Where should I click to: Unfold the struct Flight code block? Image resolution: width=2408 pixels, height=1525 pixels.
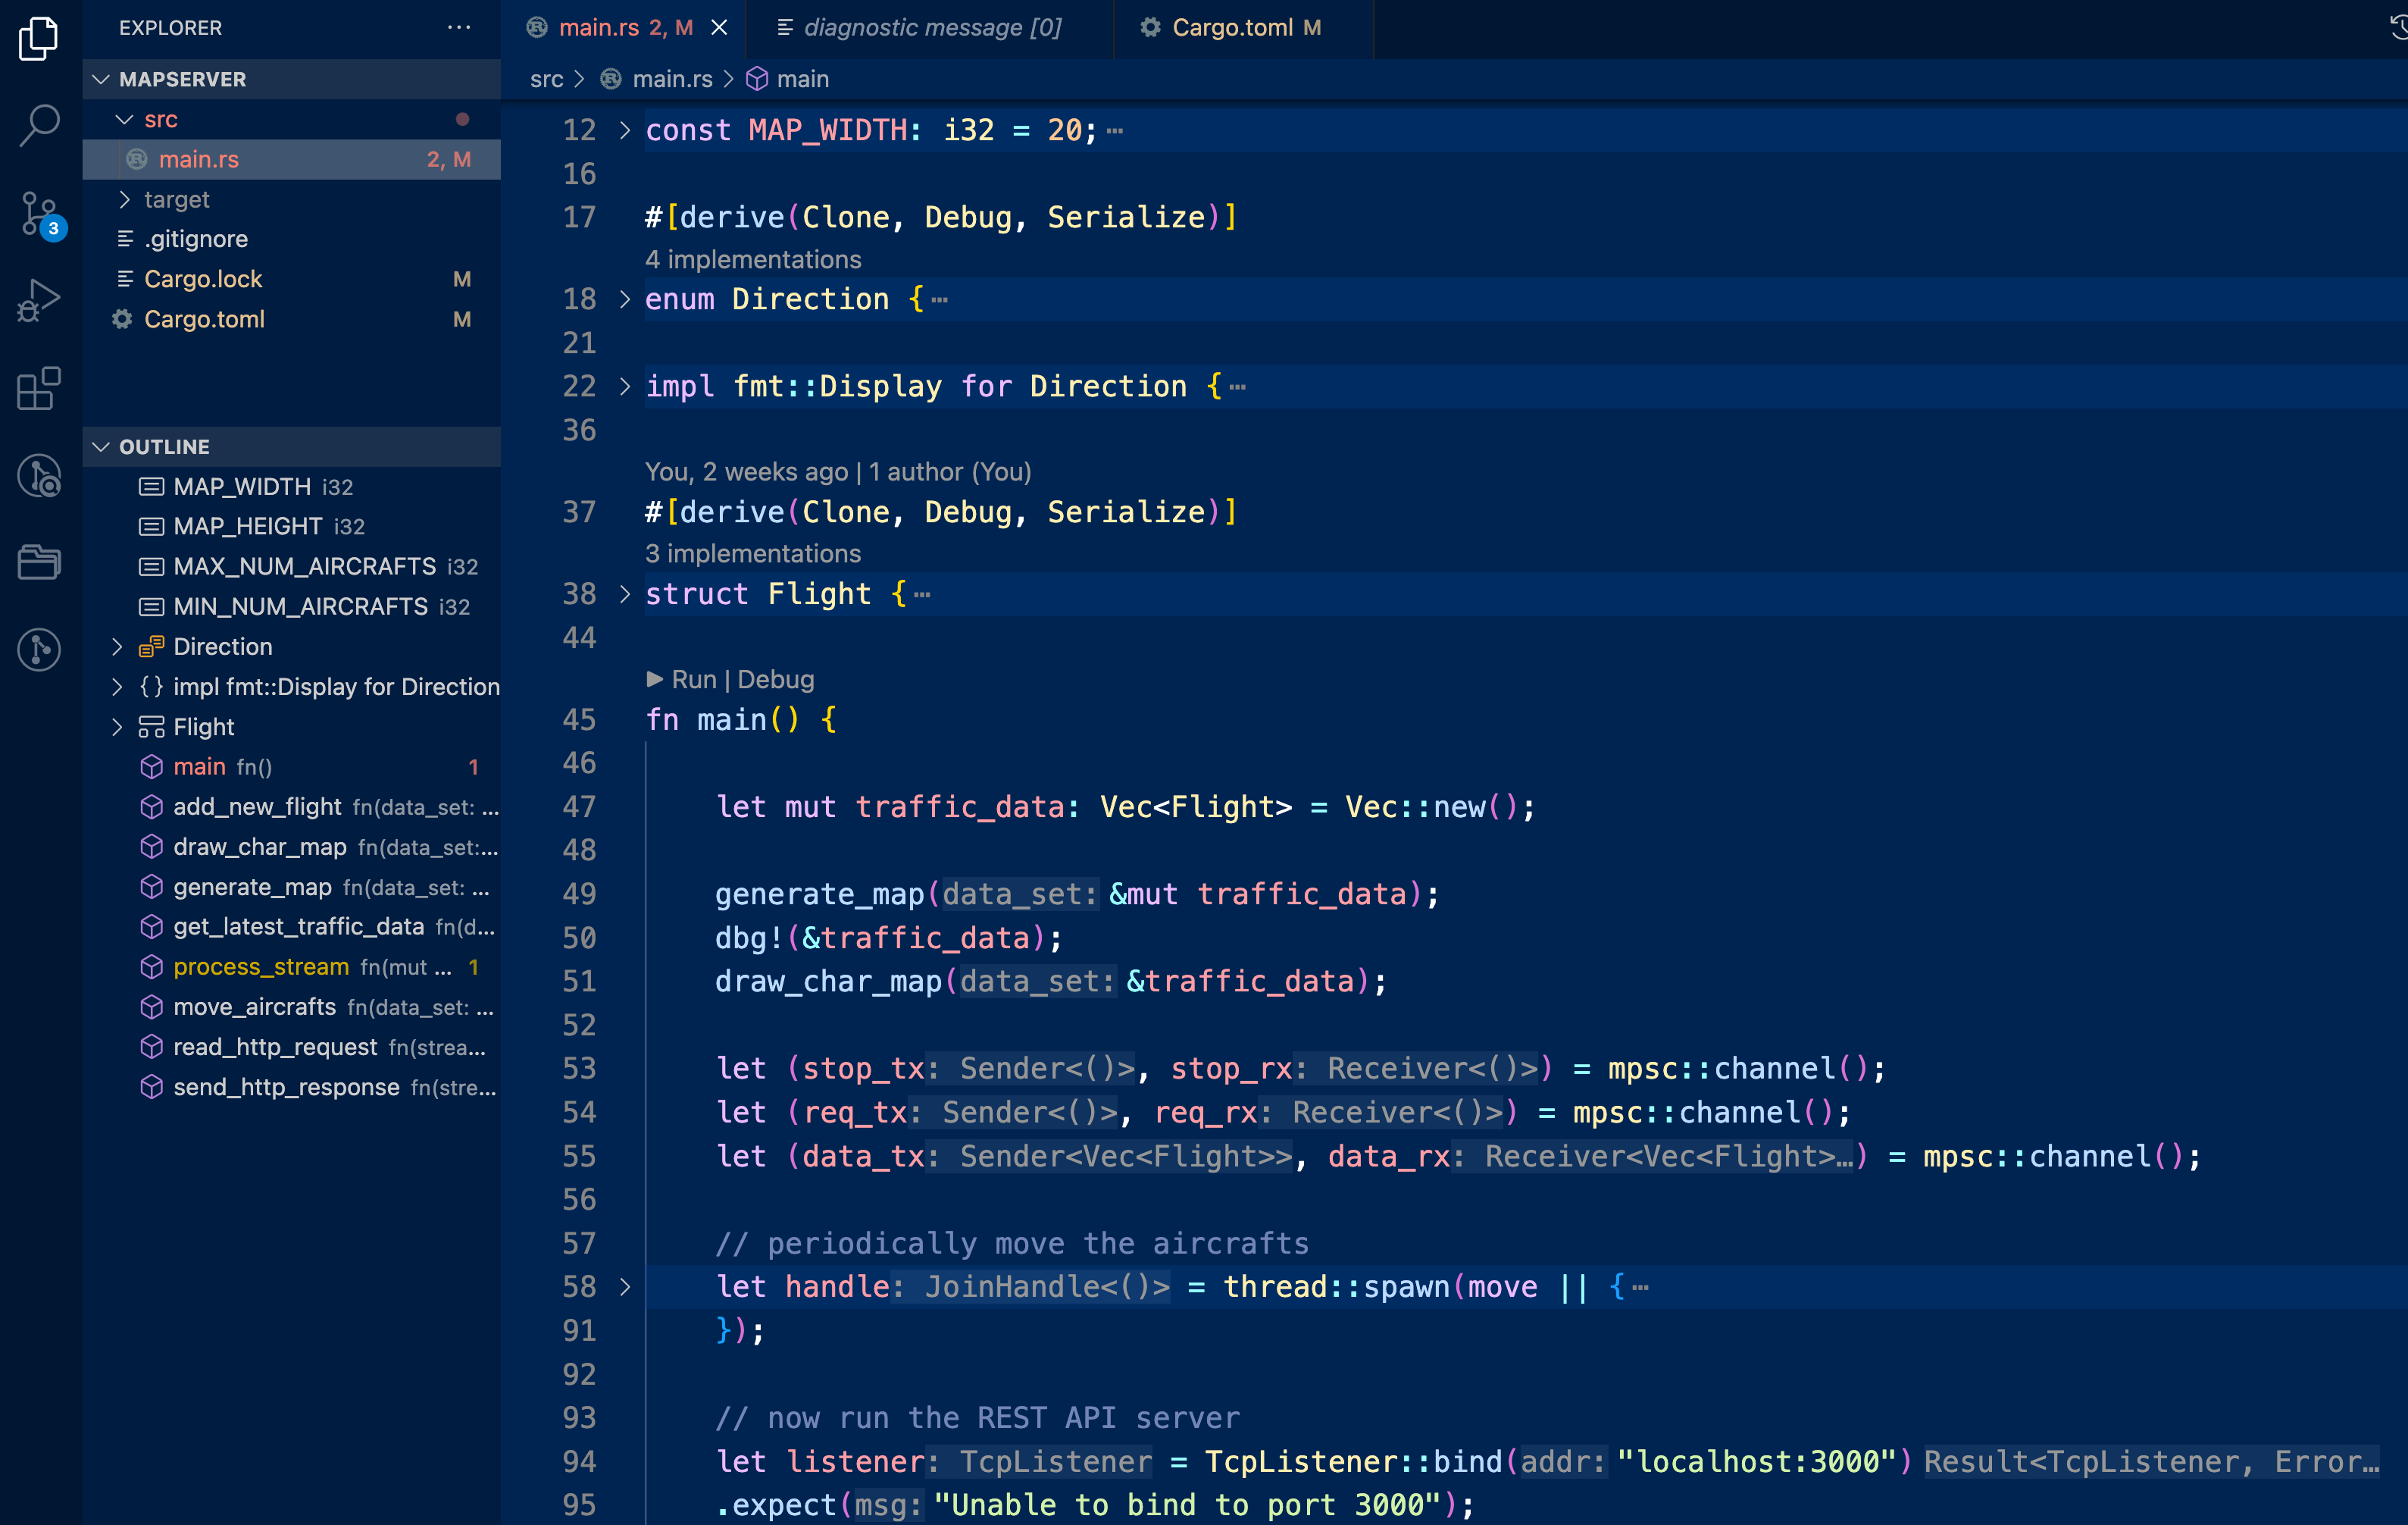[625, 594]
